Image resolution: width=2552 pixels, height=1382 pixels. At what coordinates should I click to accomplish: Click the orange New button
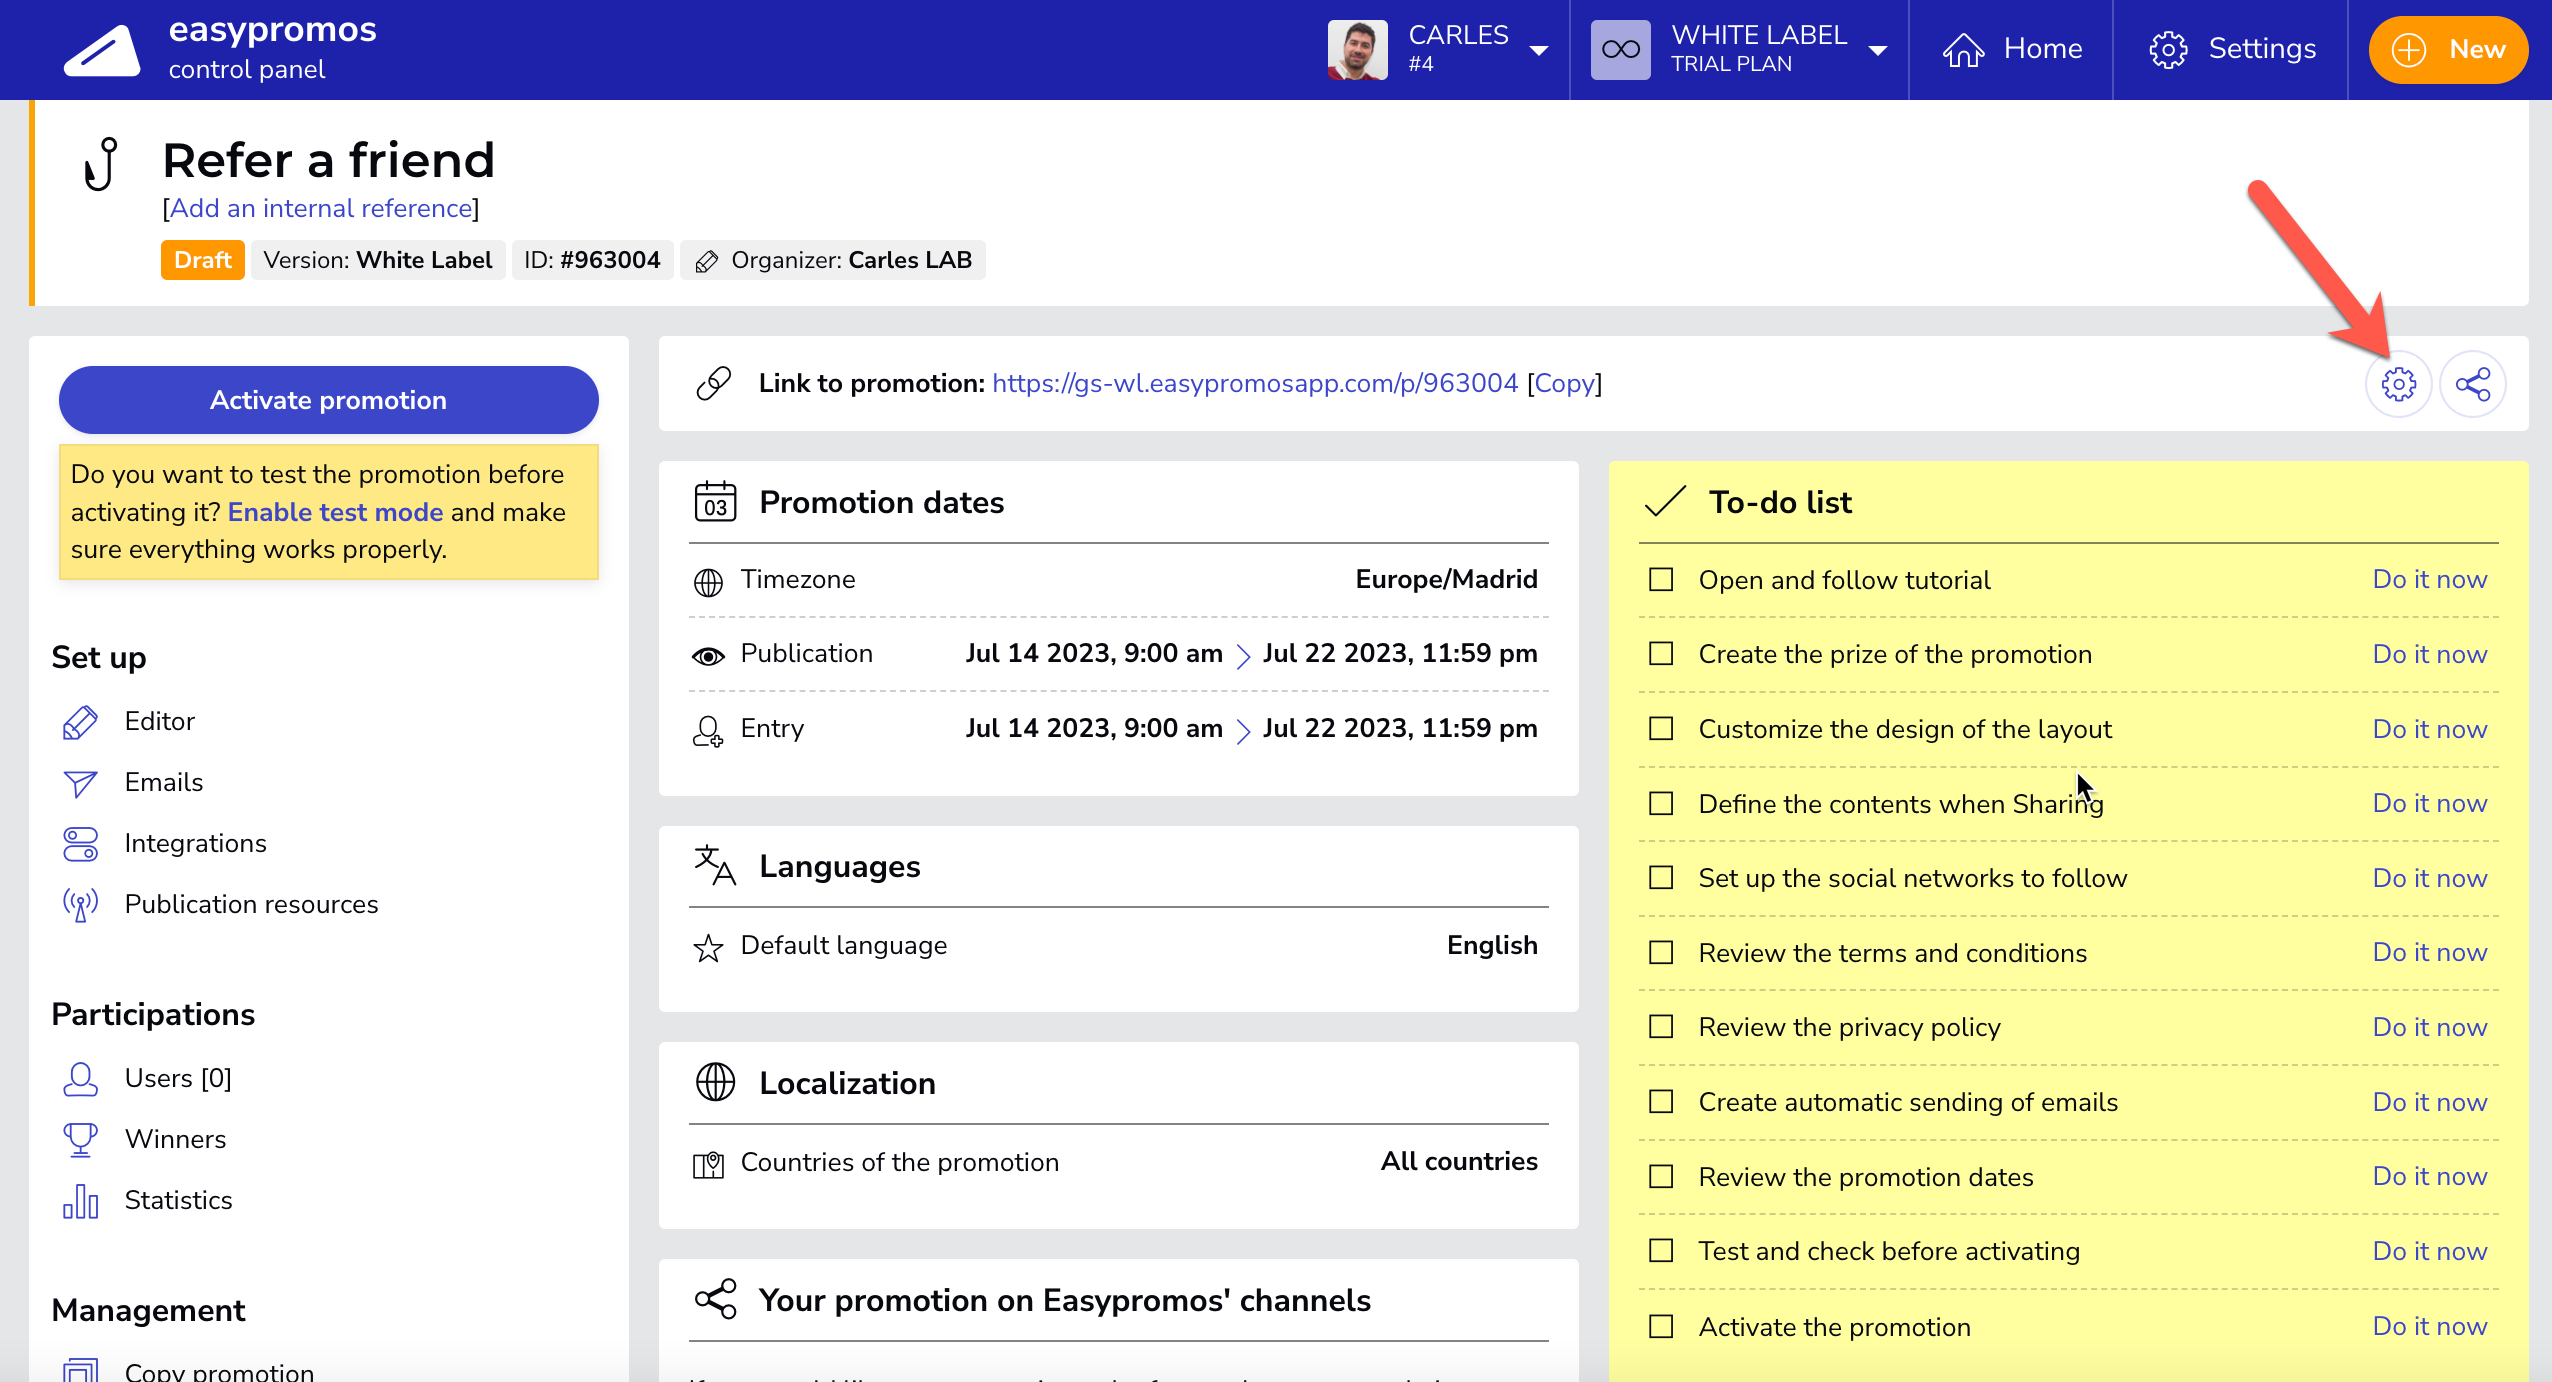pyautogui.click(x=2448, y=50)
